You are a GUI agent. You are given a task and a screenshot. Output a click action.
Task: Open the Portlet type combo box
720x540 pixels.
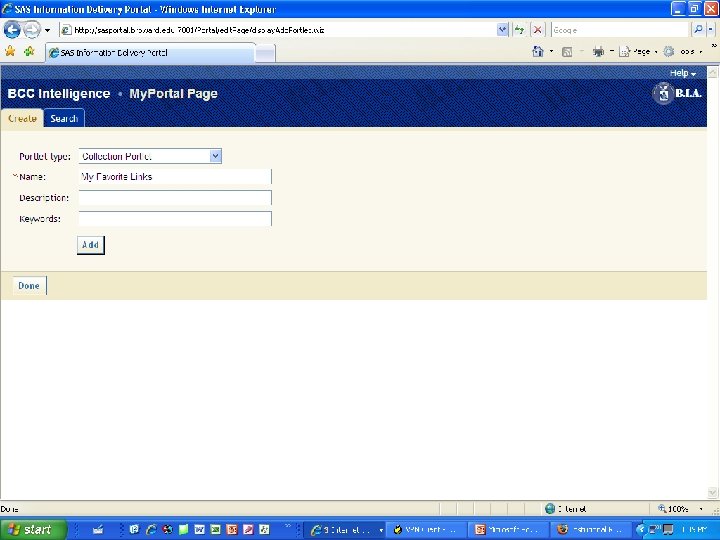click(150, 156)
